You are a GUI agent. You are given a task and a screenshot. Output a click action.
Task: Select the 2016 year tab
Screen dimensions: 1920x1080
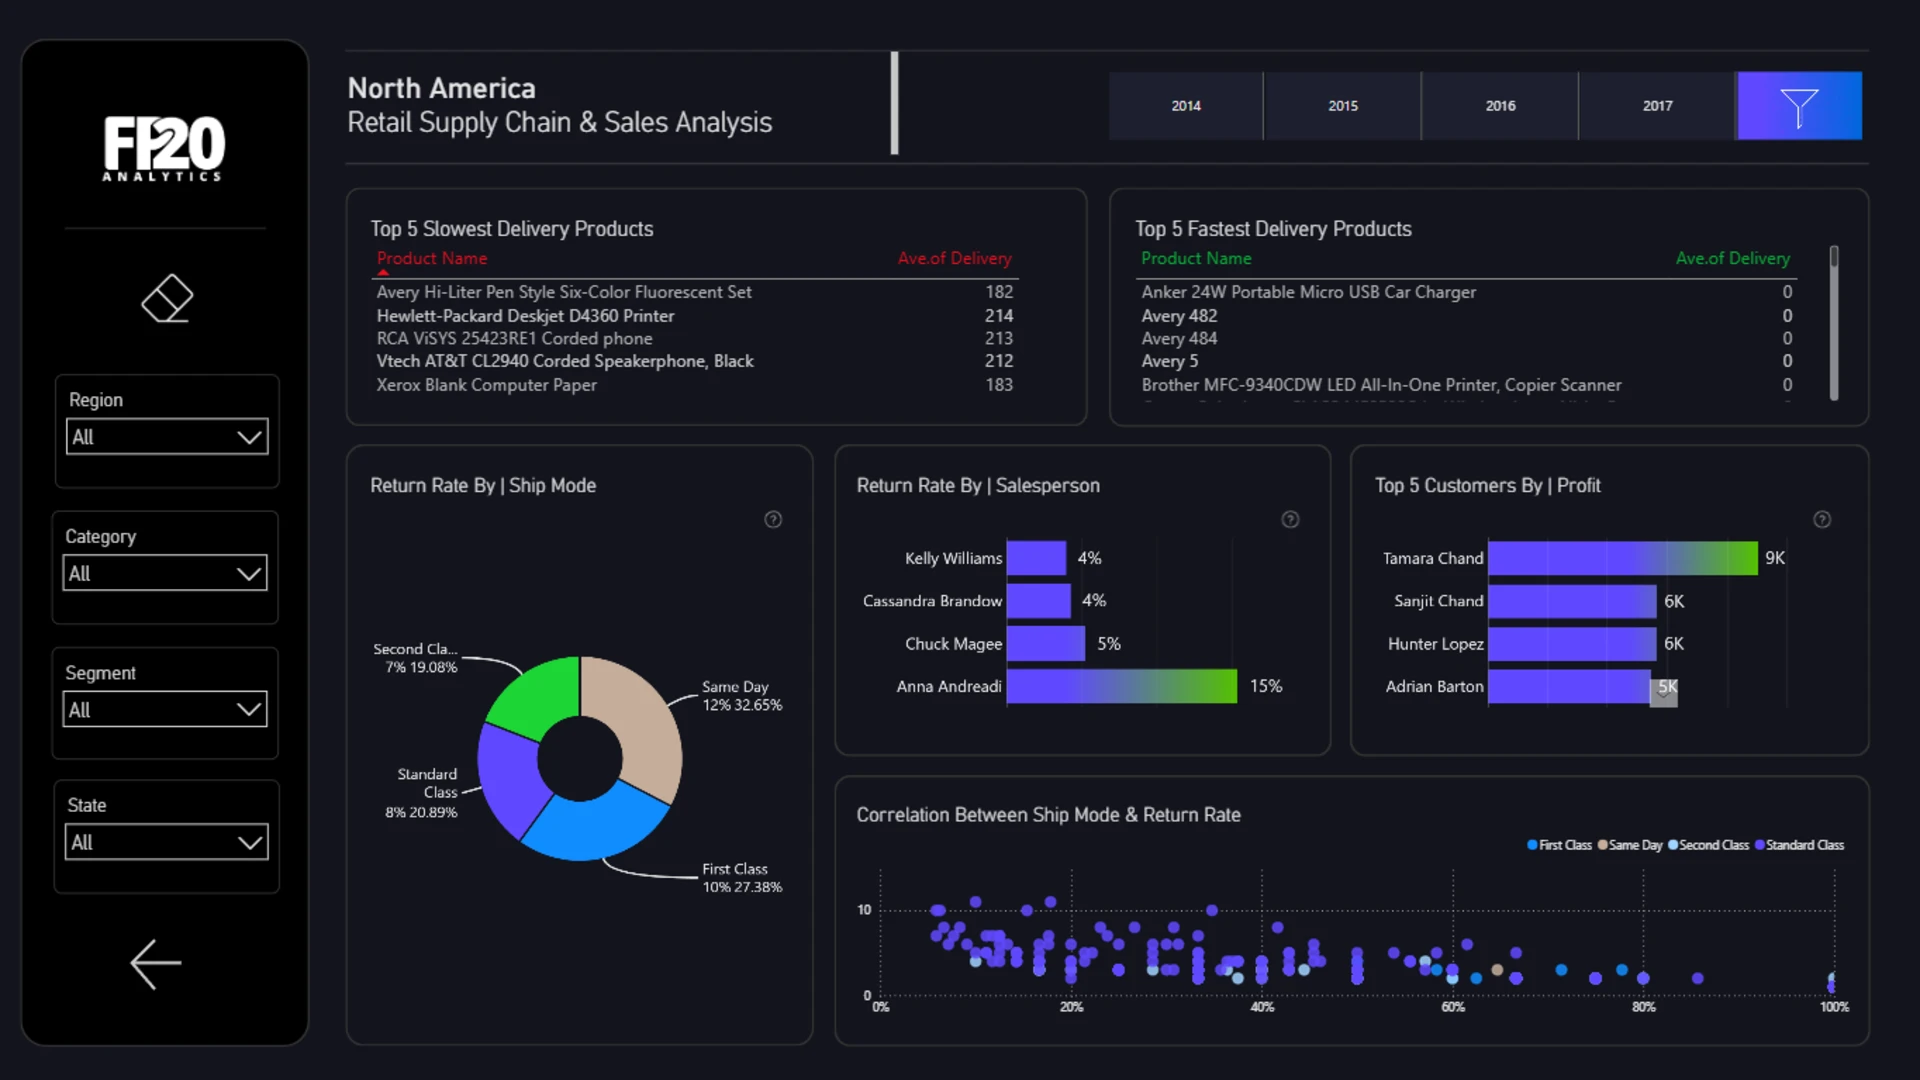coord(1500,106)
